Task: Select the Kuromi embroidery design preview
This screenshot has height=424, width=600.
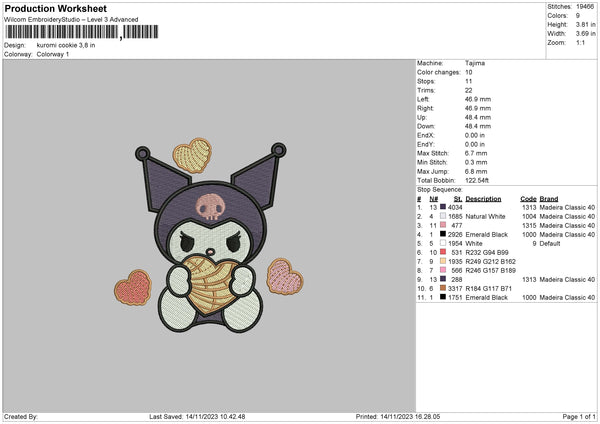Action: (209, 235)
